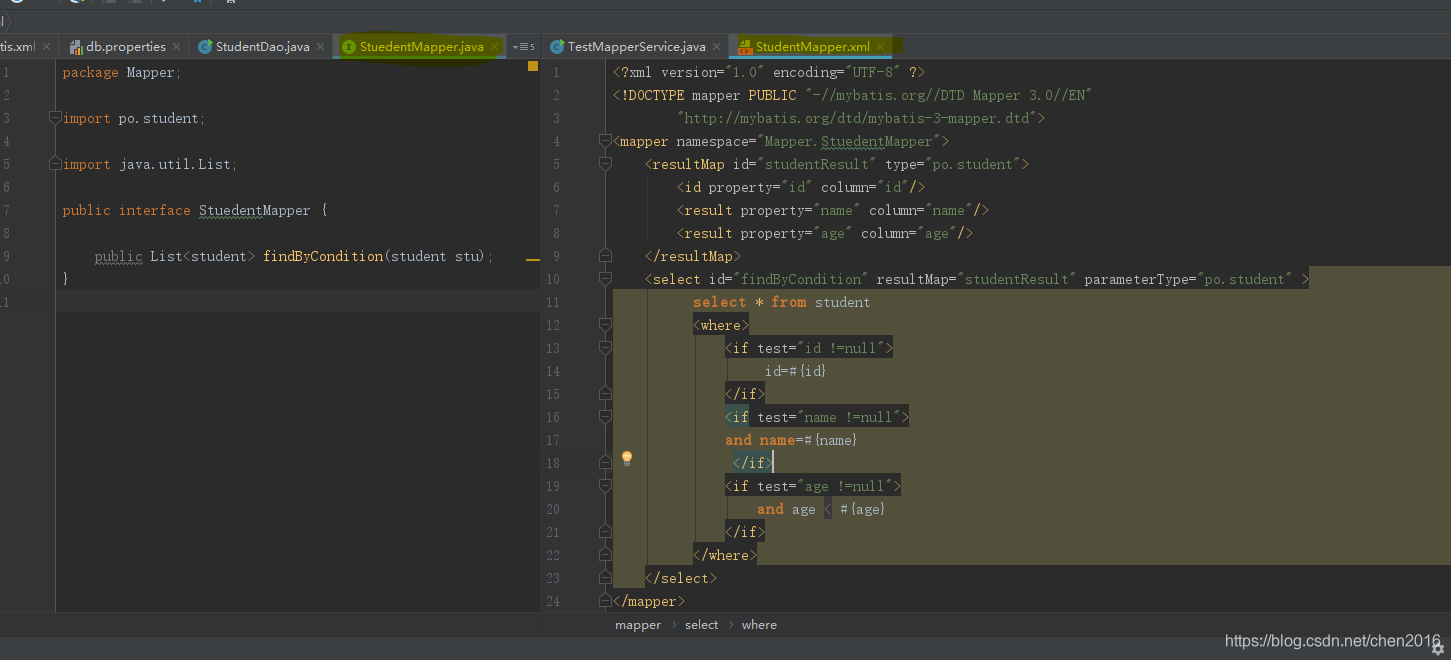Click the fold end marker at </resultMap>
The width and height of the screenshot is (1451, 660).
pyautogui.click(x=605, y=256)
